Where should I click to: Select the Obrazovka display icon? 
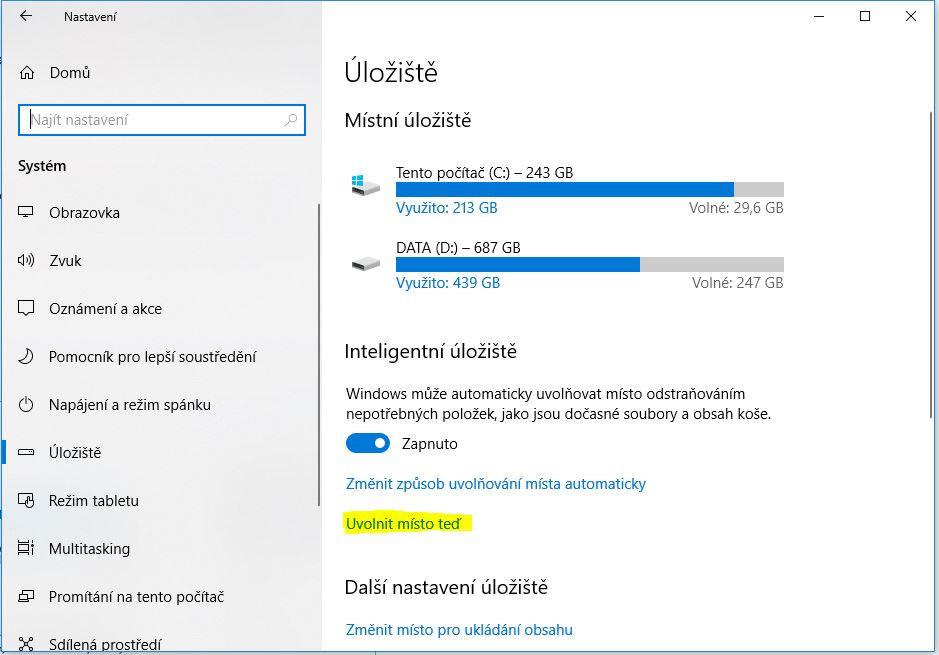pos(26,212)
